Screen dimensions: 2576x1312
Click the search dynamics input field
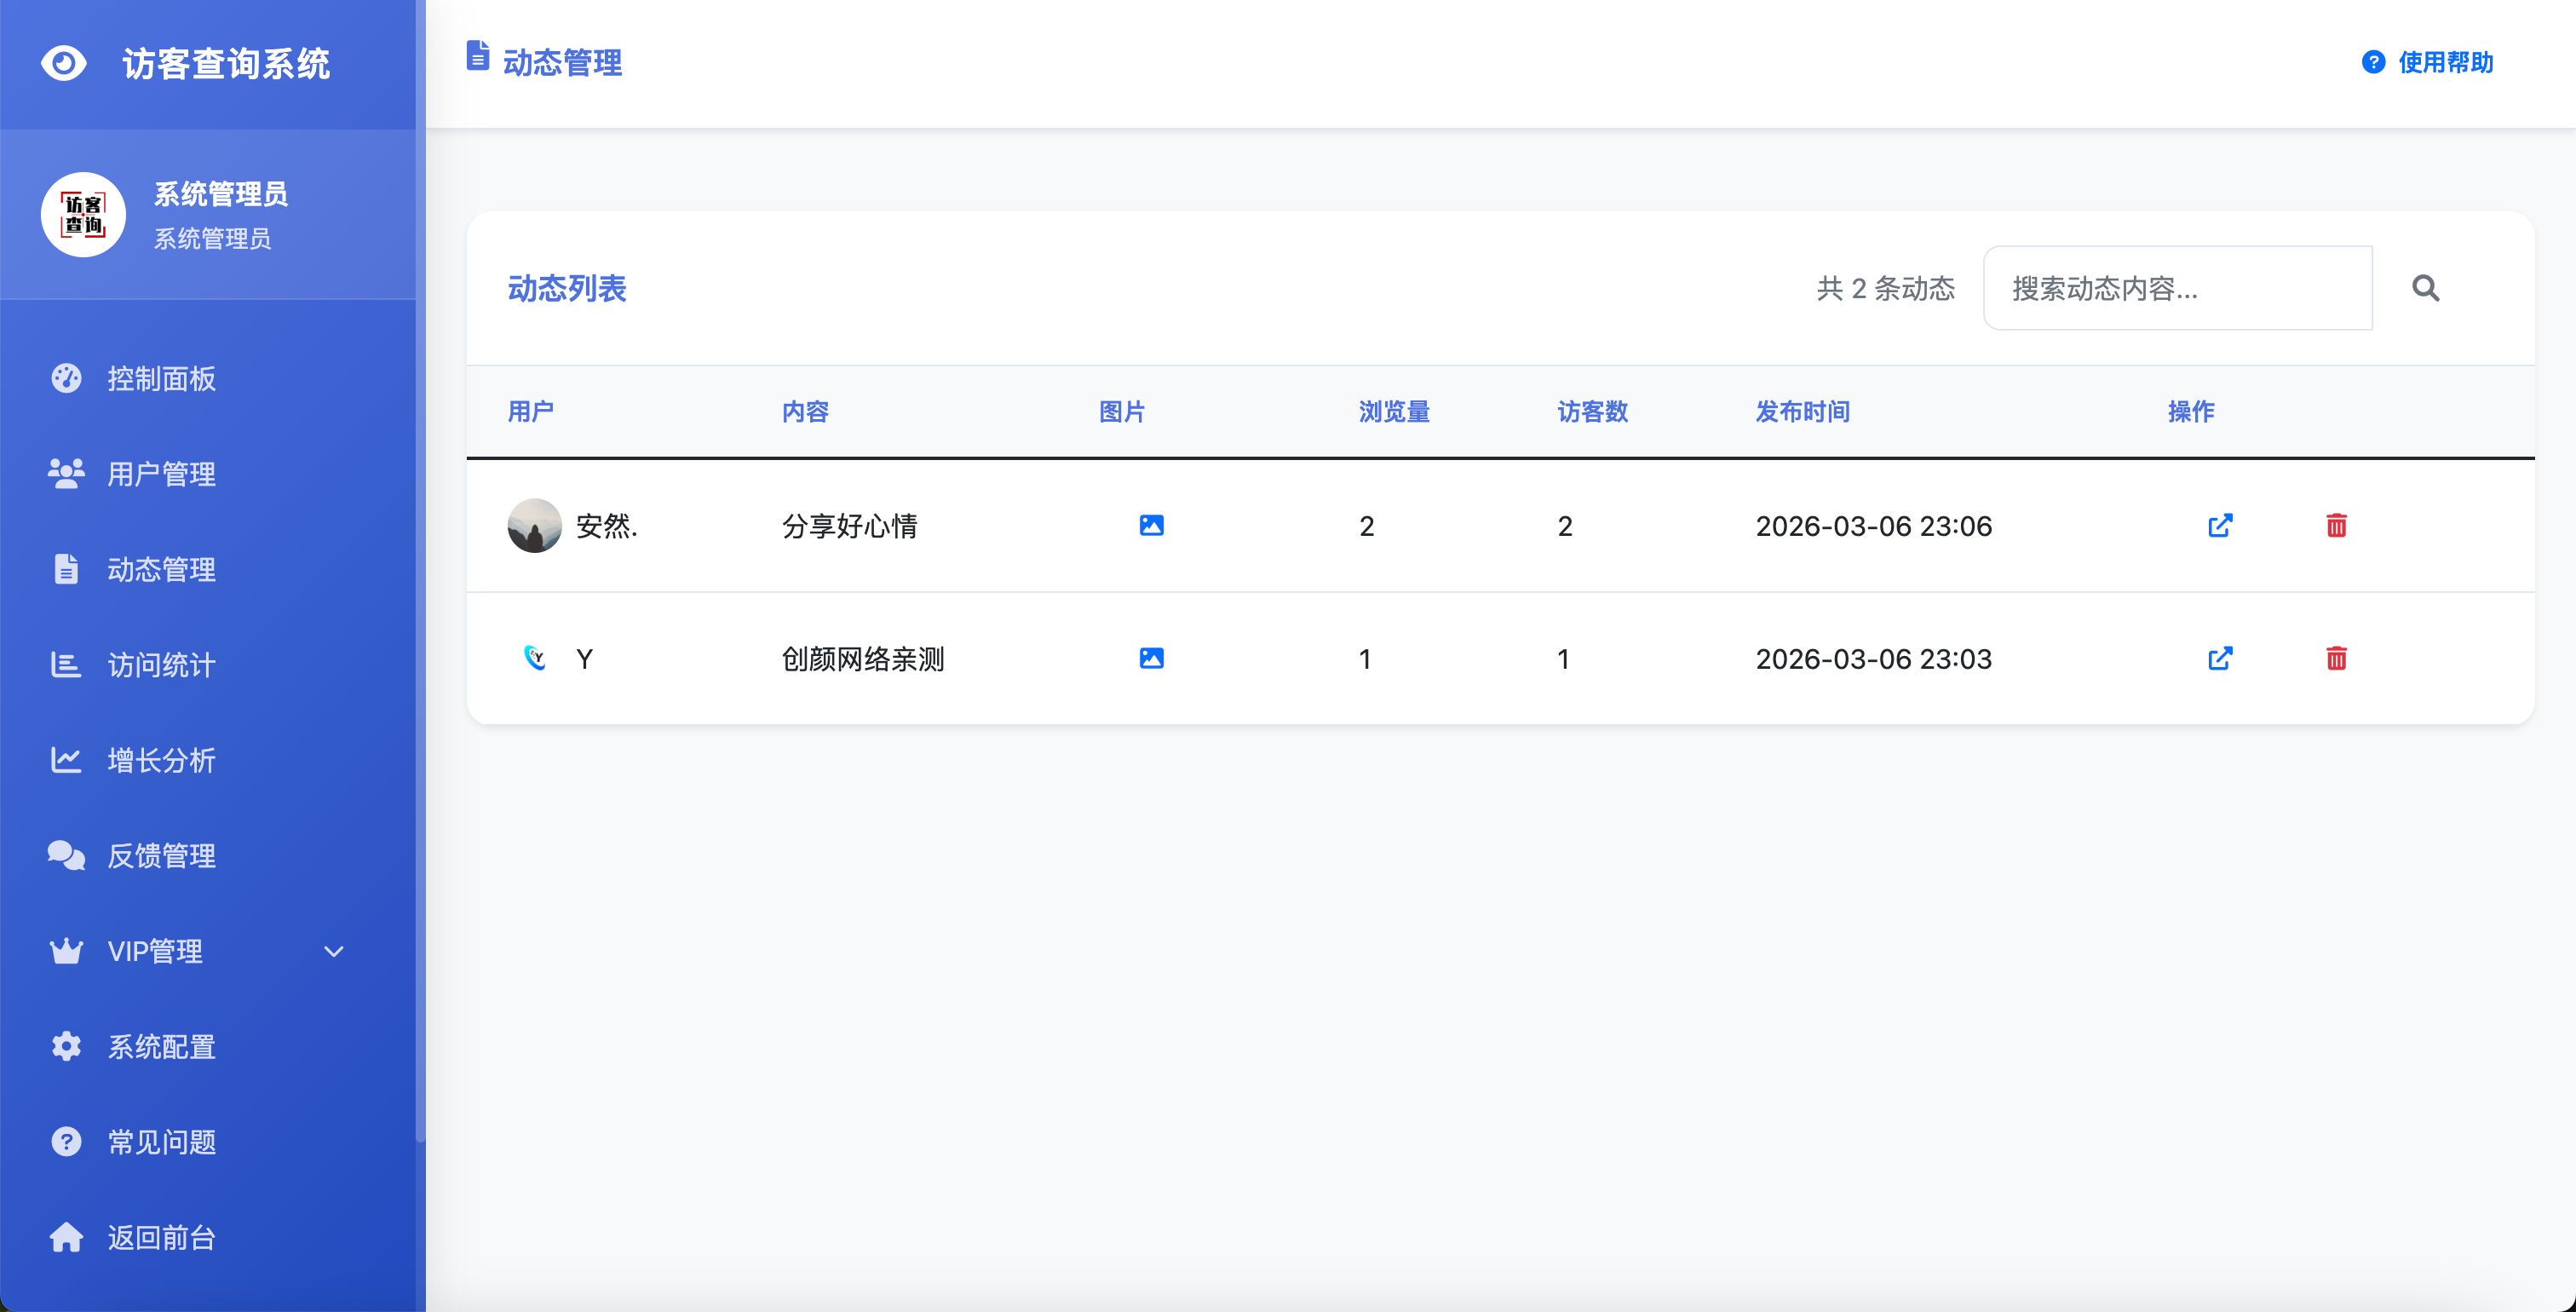click(x=2177, y=288)
